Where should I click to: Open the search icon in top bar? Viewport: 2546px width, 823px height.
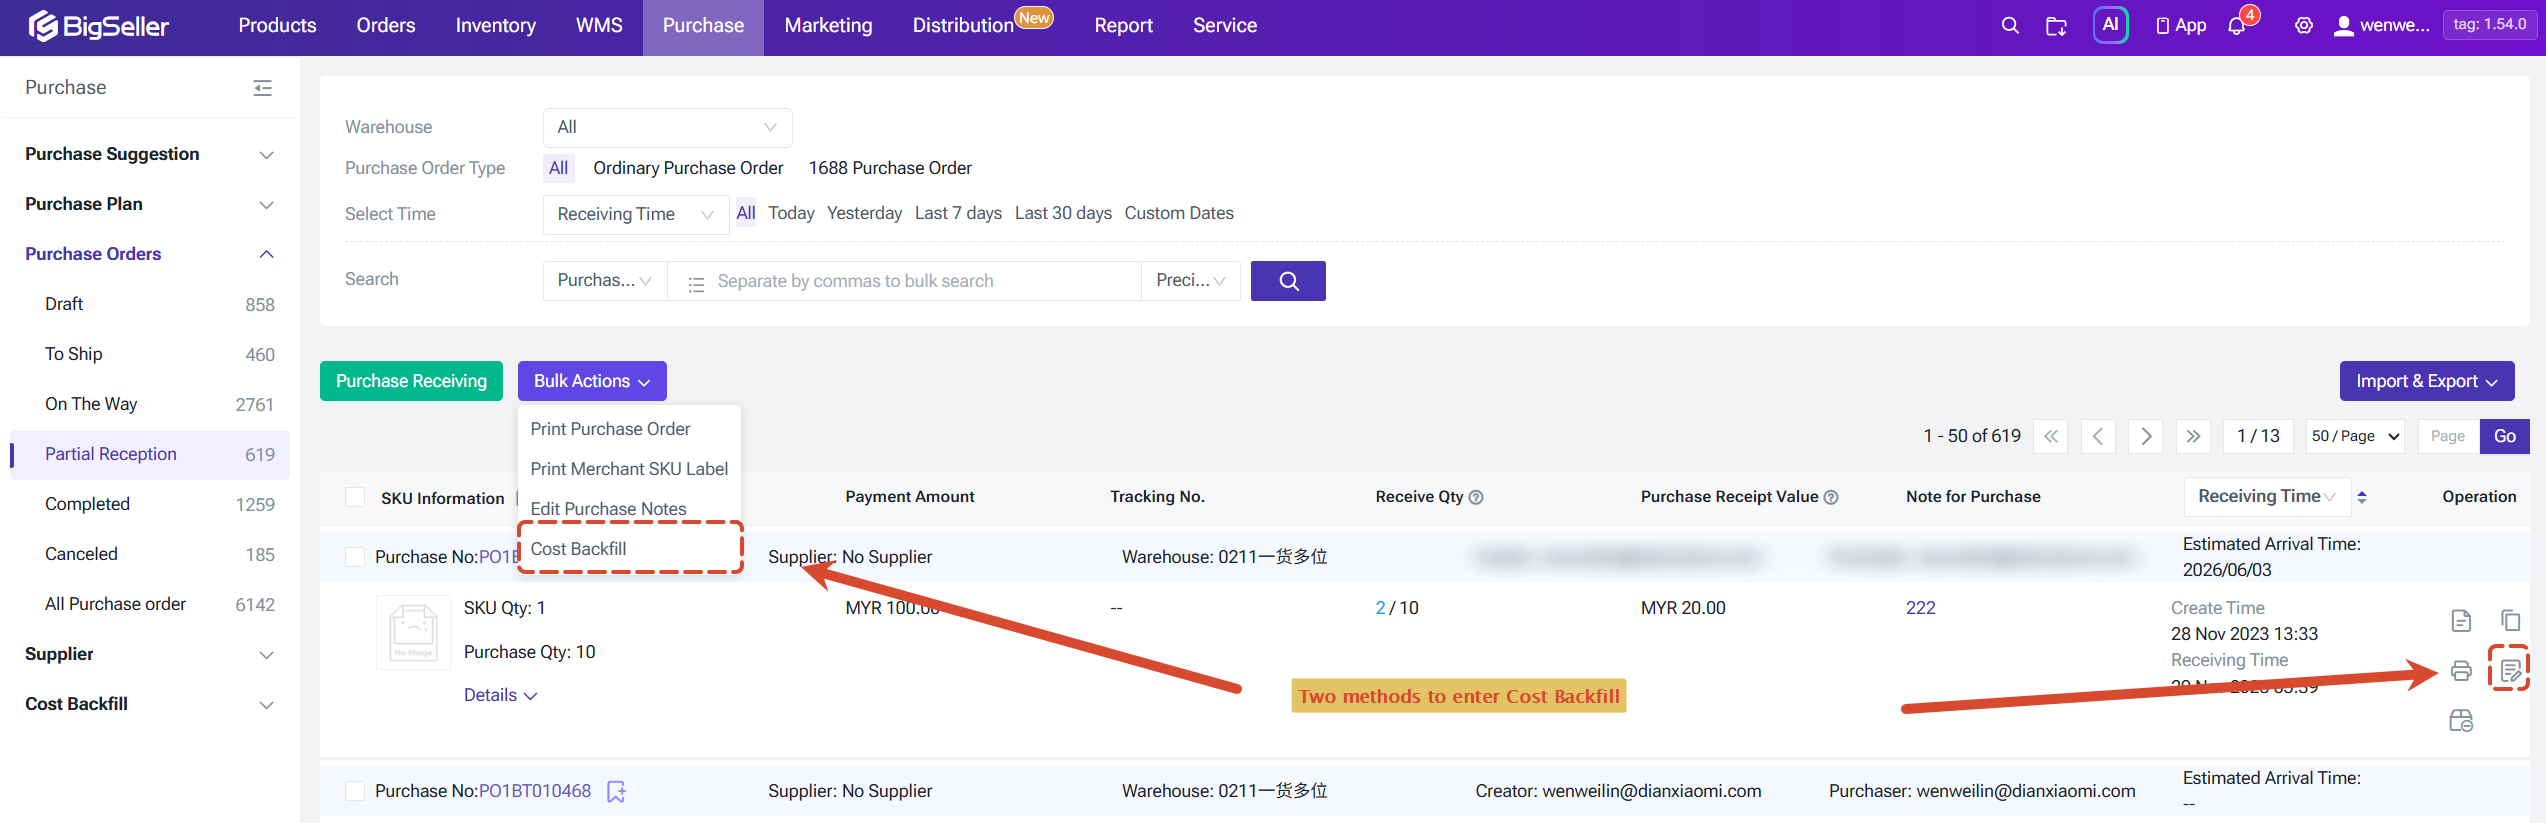[x=2009, y=26]
